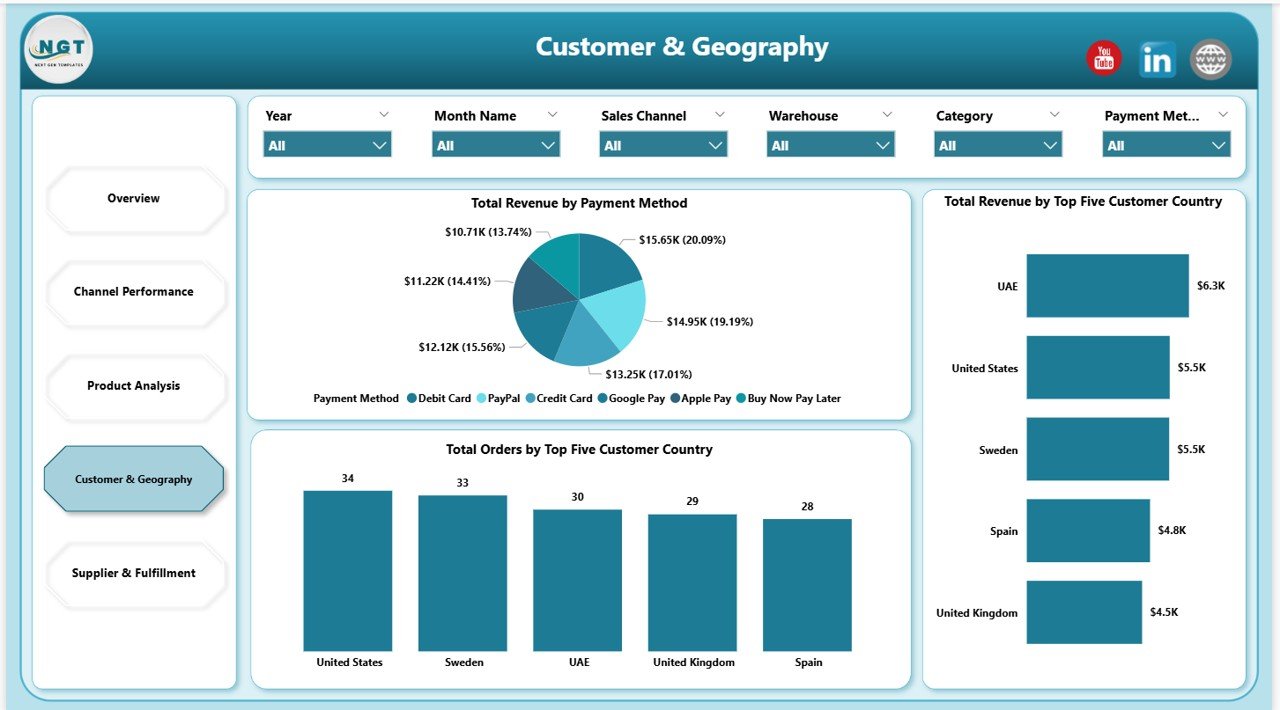
Task: Click the Sweden orders bar
Action: [x=463, y=574]
